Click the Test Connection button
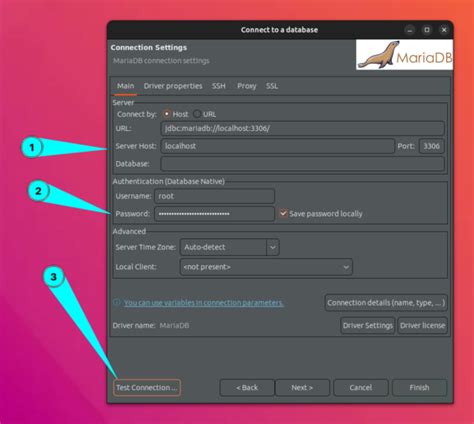 click(147, 388)
